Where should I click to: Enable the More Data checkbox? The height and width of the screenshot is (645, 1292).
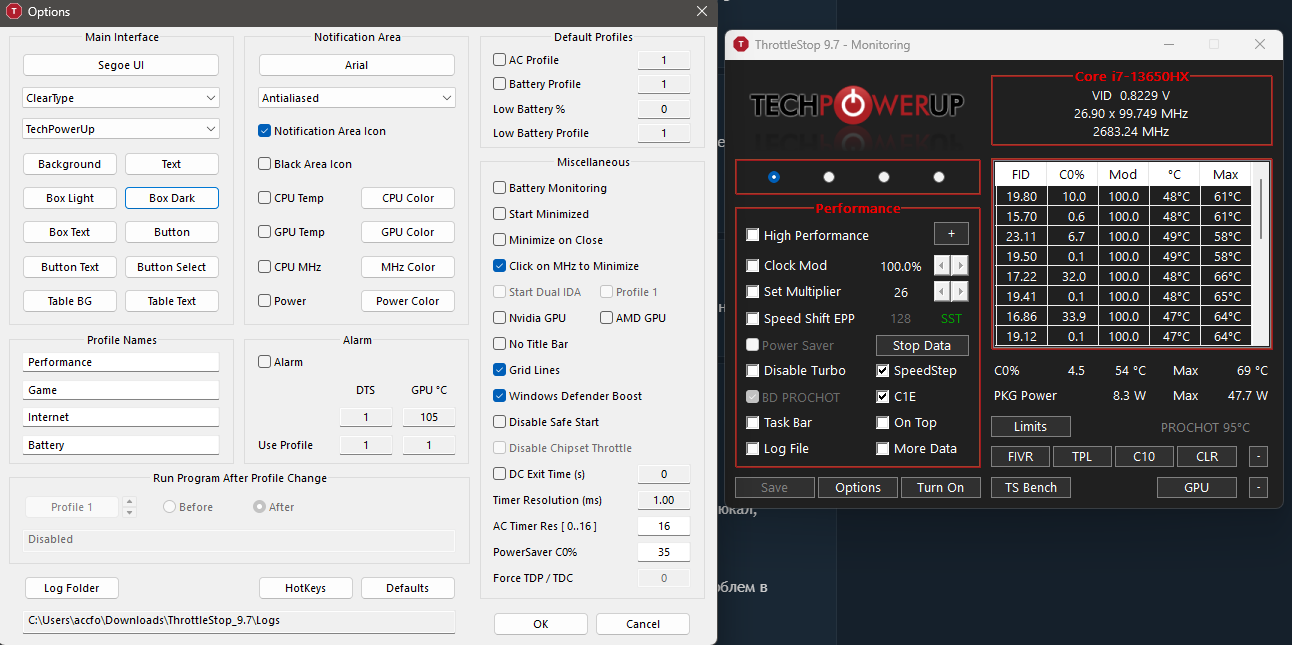[883, 449]
